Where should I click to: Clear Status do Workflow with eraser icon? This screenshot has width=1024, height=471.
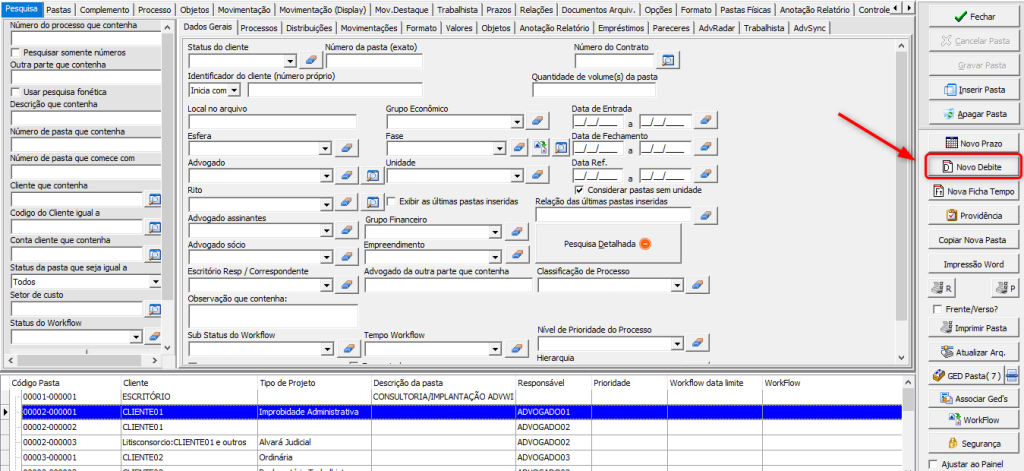[x=154, y=336]
